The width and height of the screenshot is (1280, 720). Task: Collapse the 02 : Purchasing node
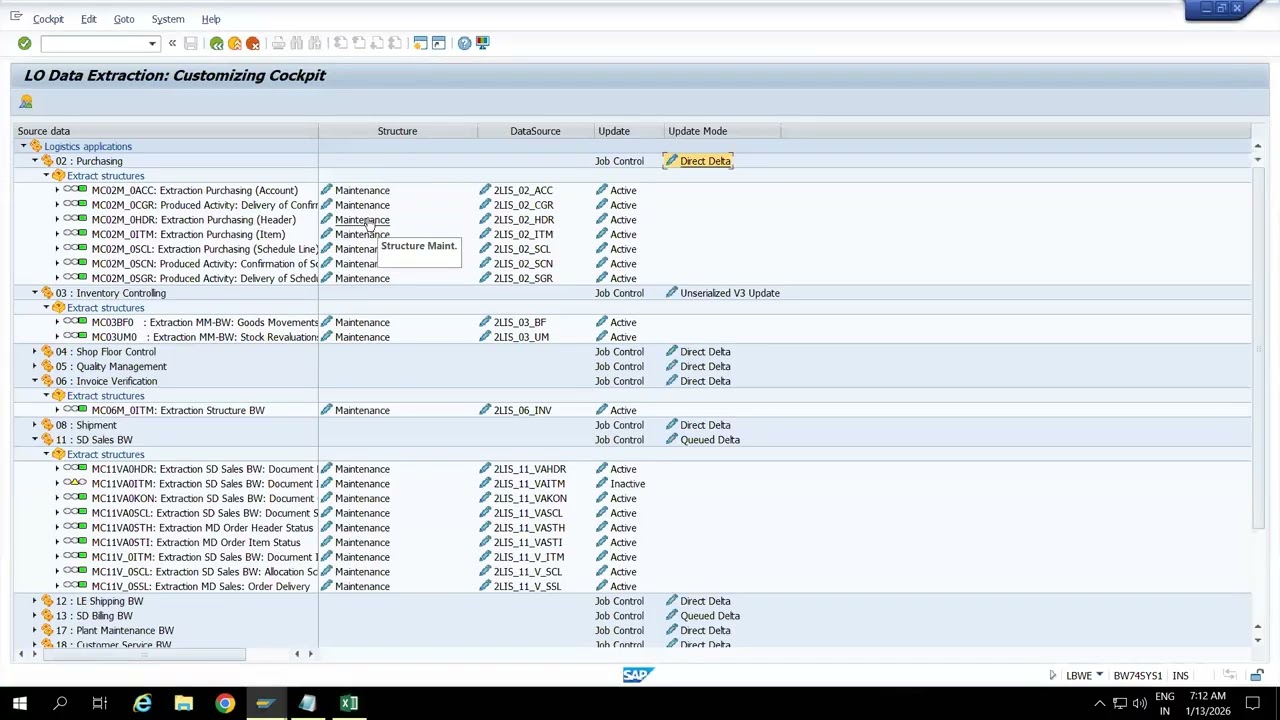point(34,161)
